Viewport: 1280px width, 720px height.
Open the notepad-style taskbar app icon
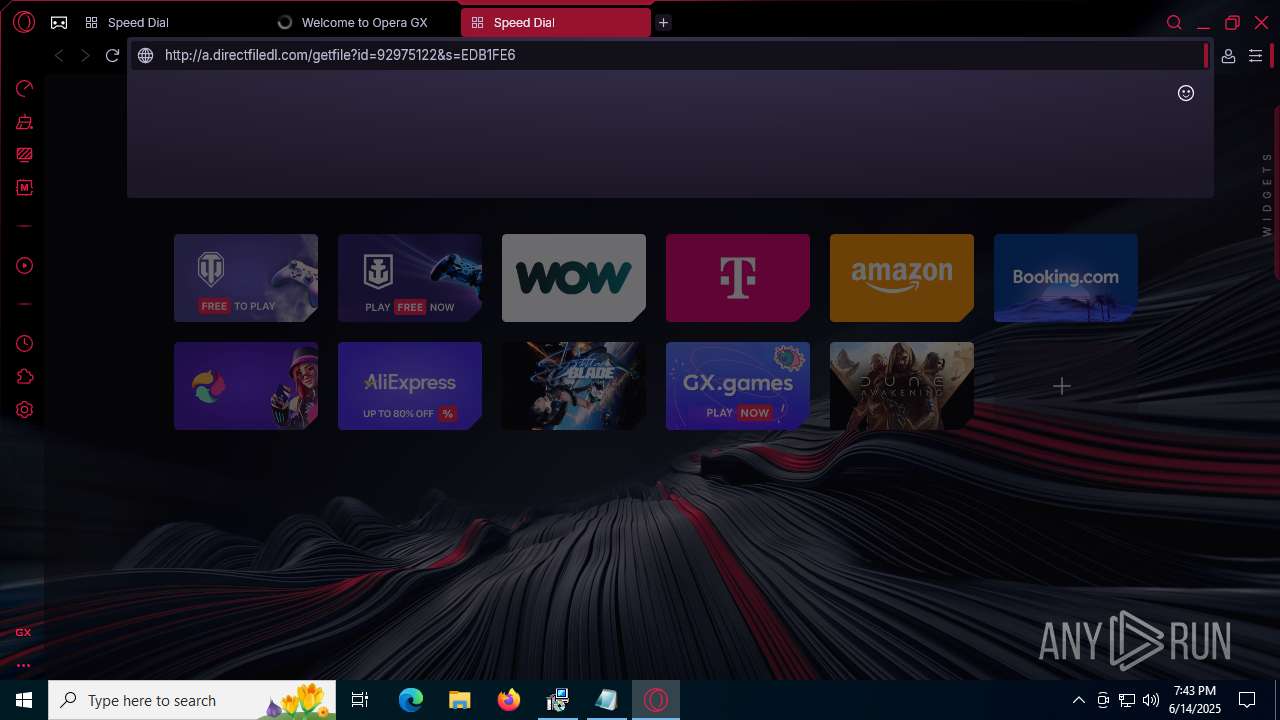point(607,700)
